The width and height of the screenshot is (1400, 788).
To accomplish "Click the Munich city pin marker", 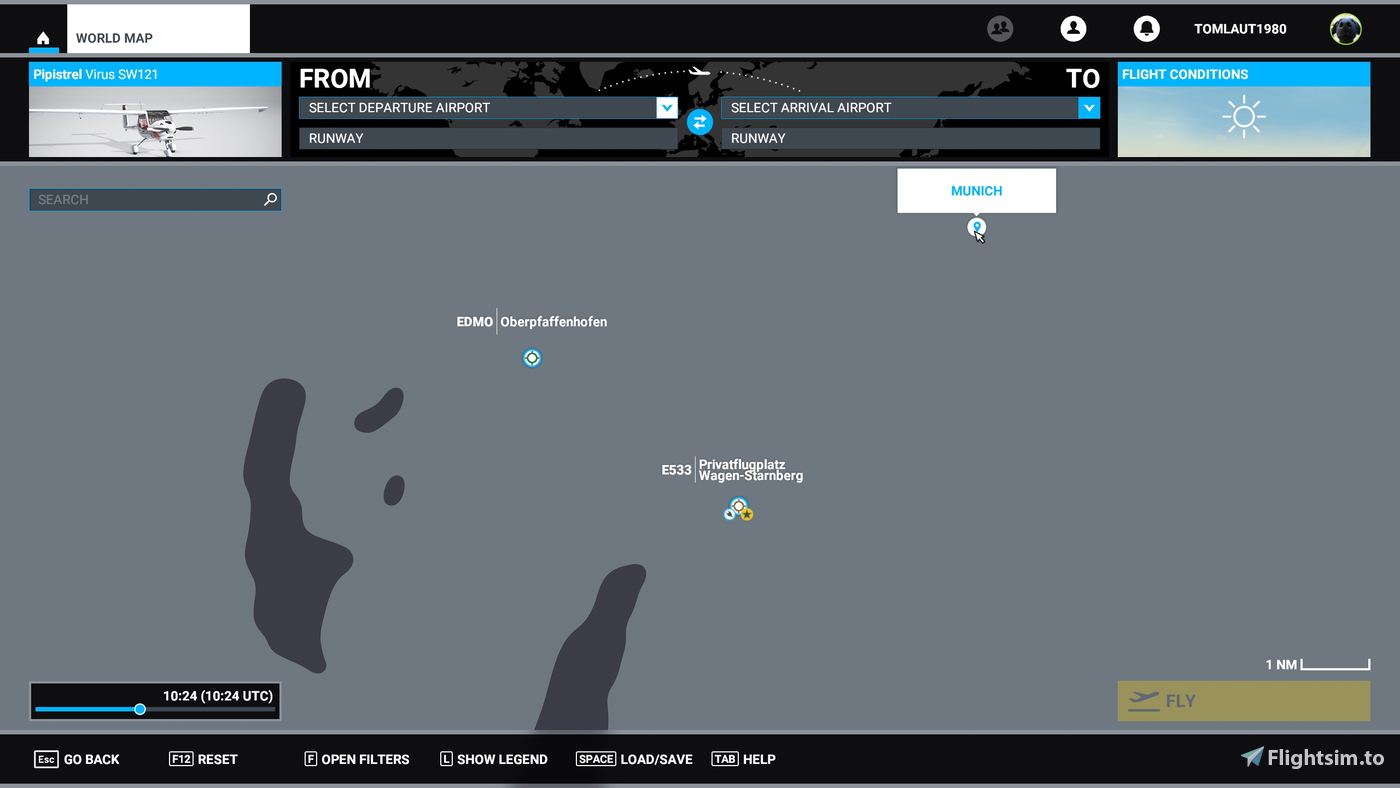I will pyautogui.click(x=977, y=227).
